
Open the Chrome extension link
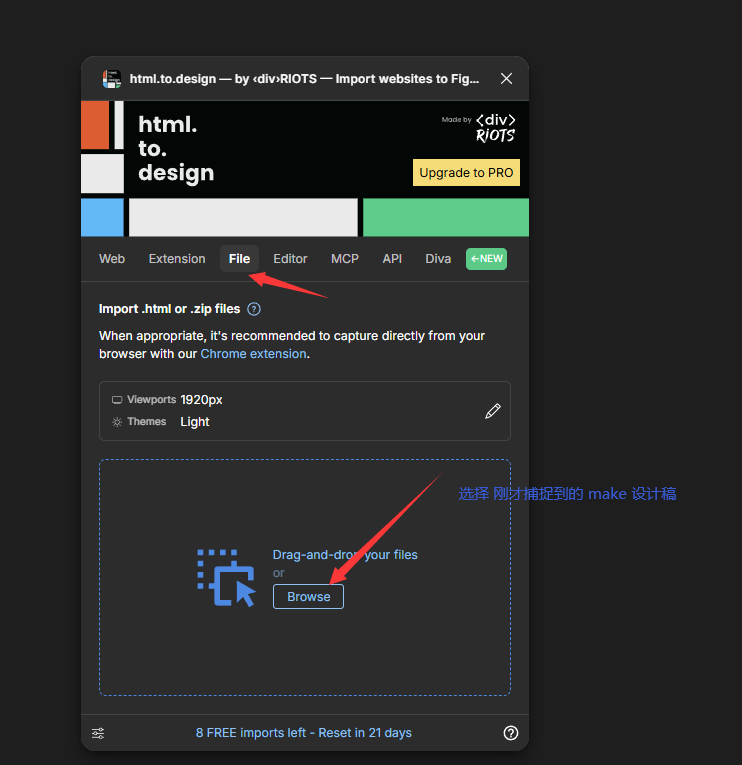click(x=253, y=354)
